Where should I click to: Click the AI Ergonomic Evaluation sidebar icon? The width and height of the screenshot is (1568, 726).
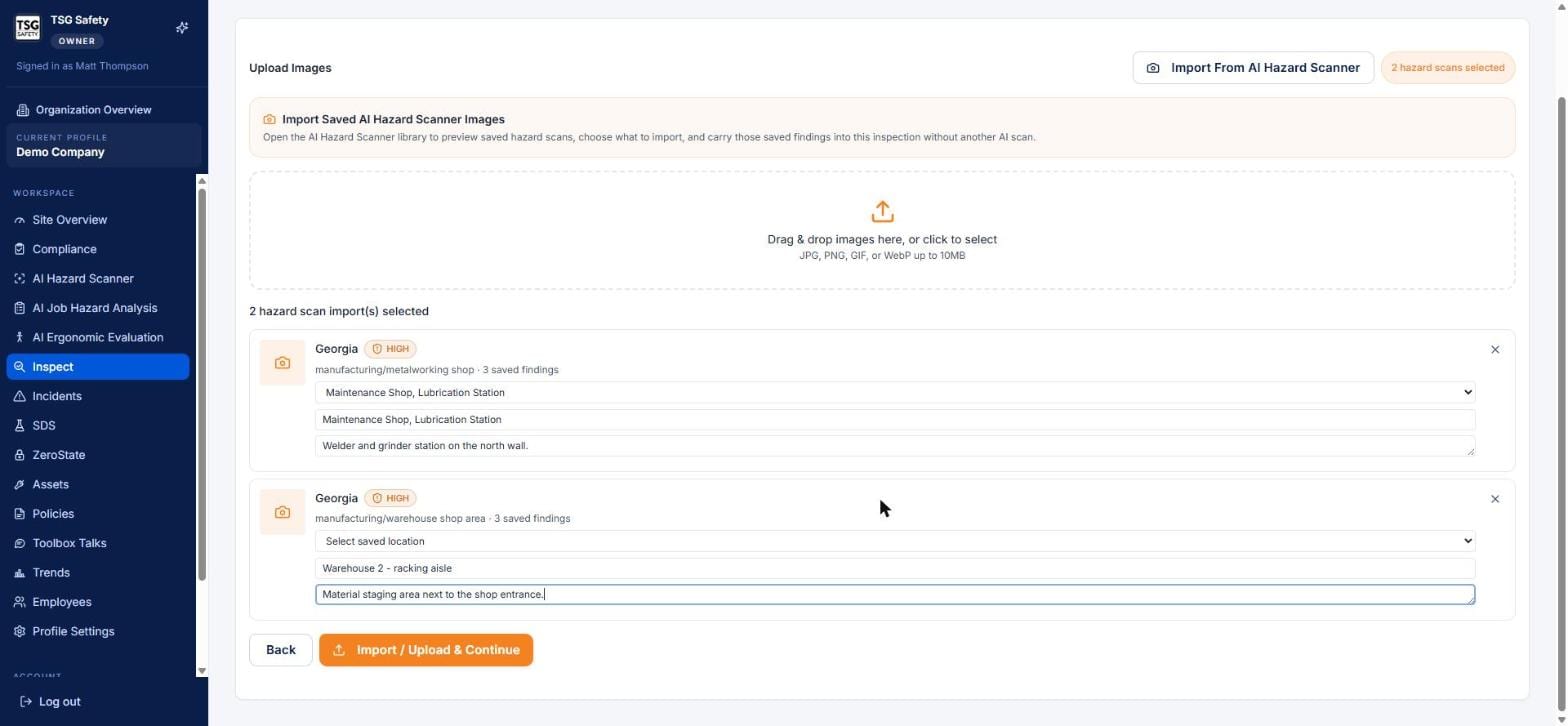click(x=20, y=338)
